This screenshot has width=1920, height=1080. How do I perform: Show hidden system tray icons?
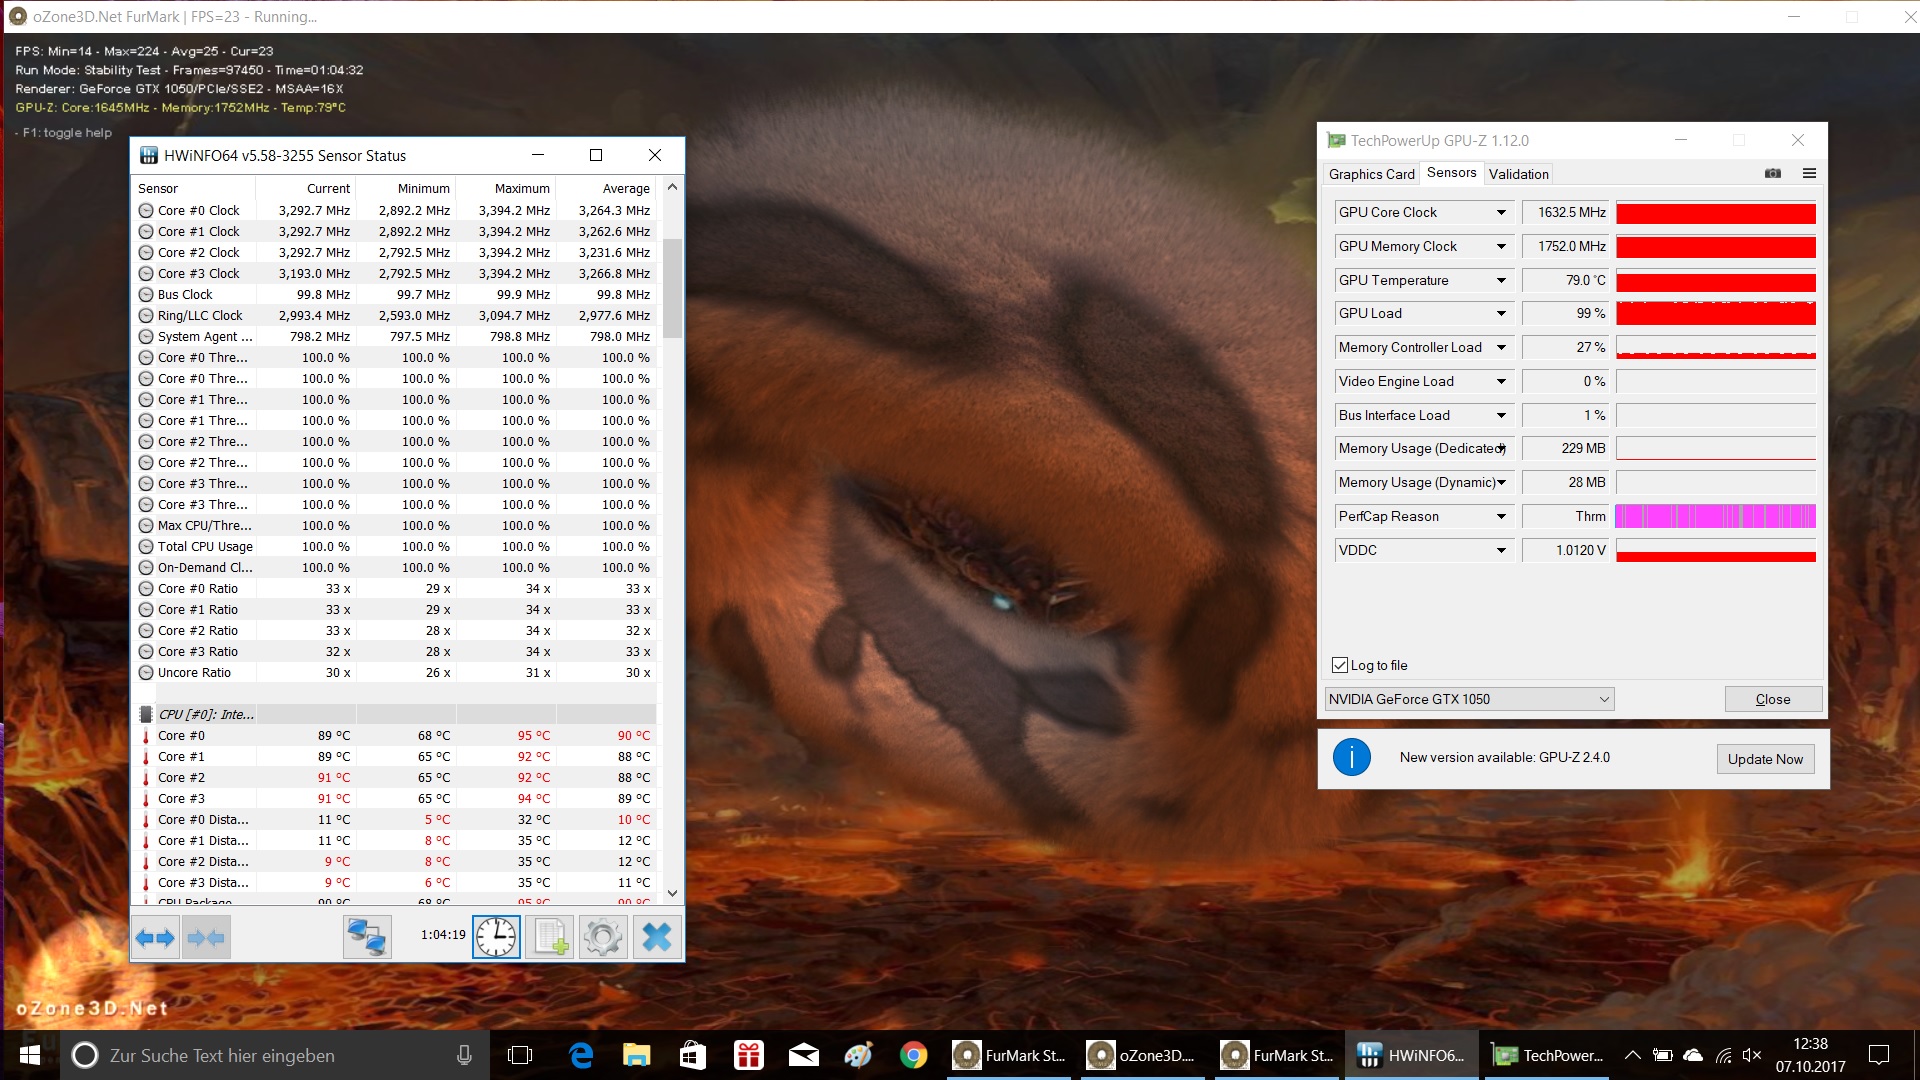pyautogui.click(x=1632, y=1055)
